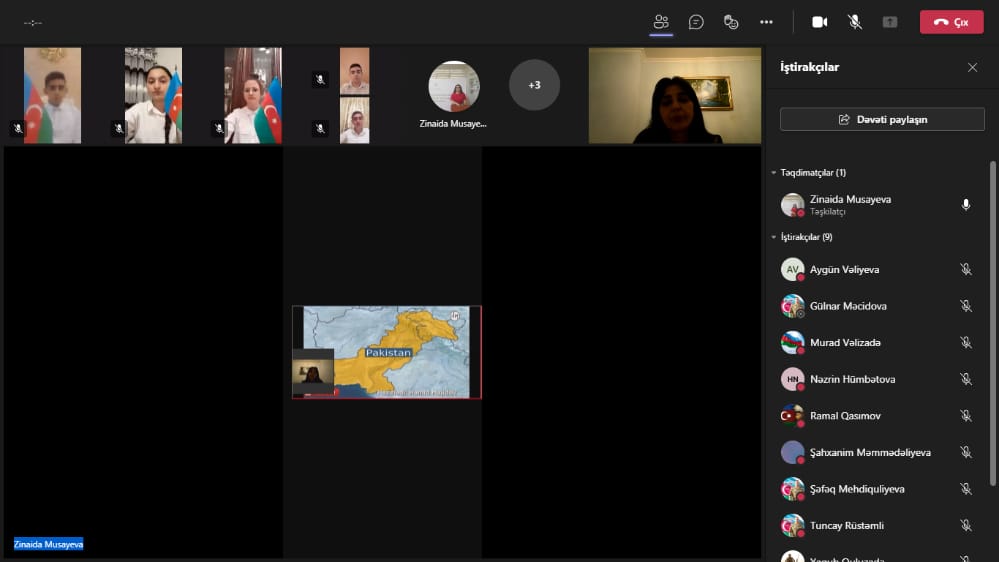The height and width of the screenshot is (562, 999).
Task: Toggle the camera on or off
Action: 819,22
